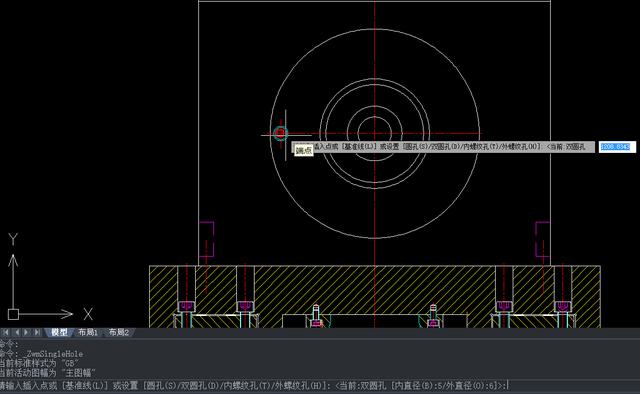Select the left magenta dashed rectangle
Image resolution: width=640 pixels, height=394 pixels.
tap(207, 239)
